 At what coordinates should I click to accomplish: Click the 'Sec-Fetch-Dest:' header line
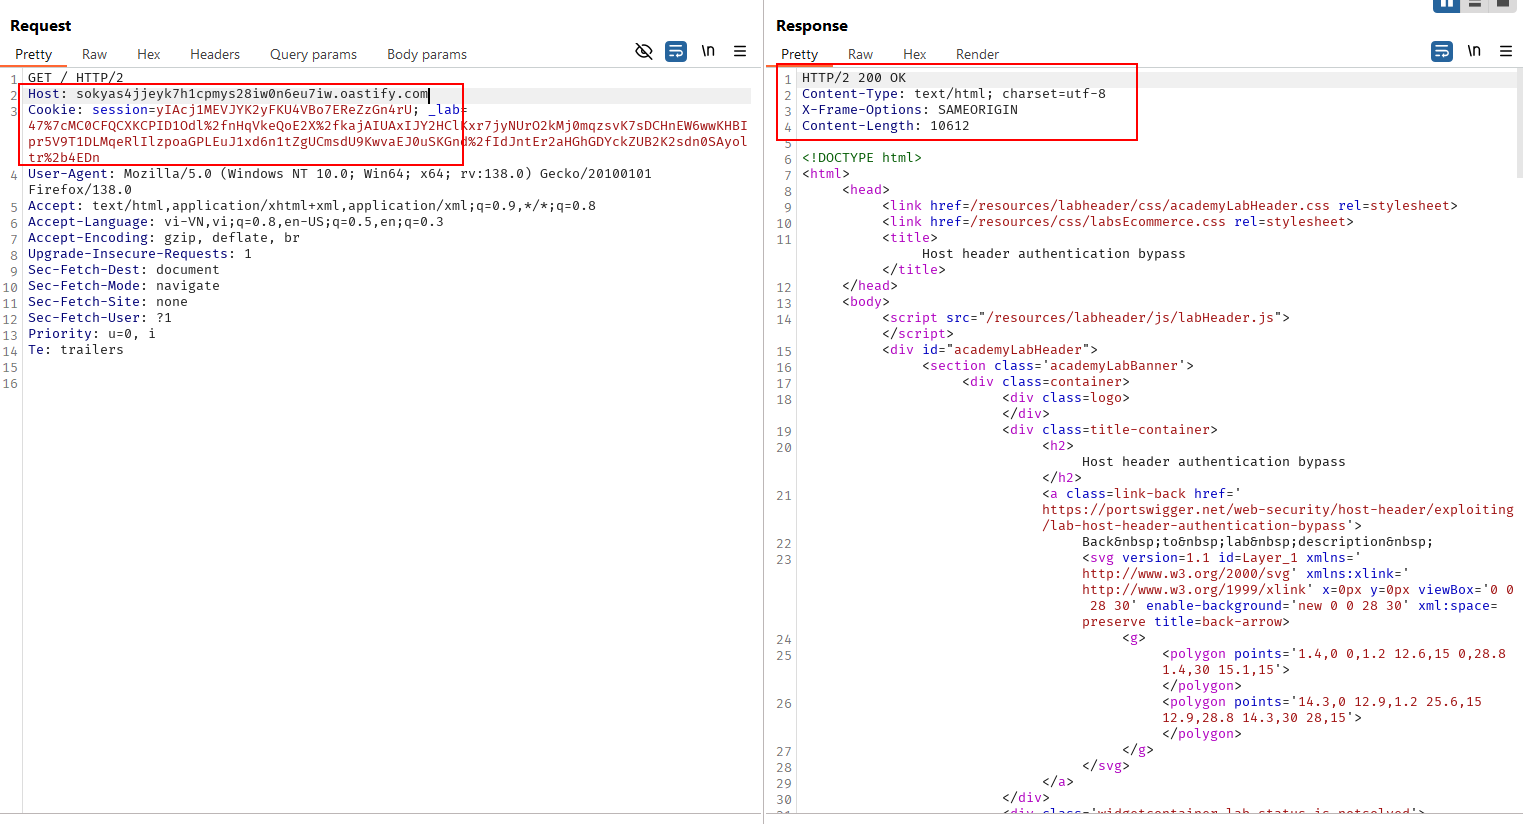pyautogui.click(x=124, y=270)
